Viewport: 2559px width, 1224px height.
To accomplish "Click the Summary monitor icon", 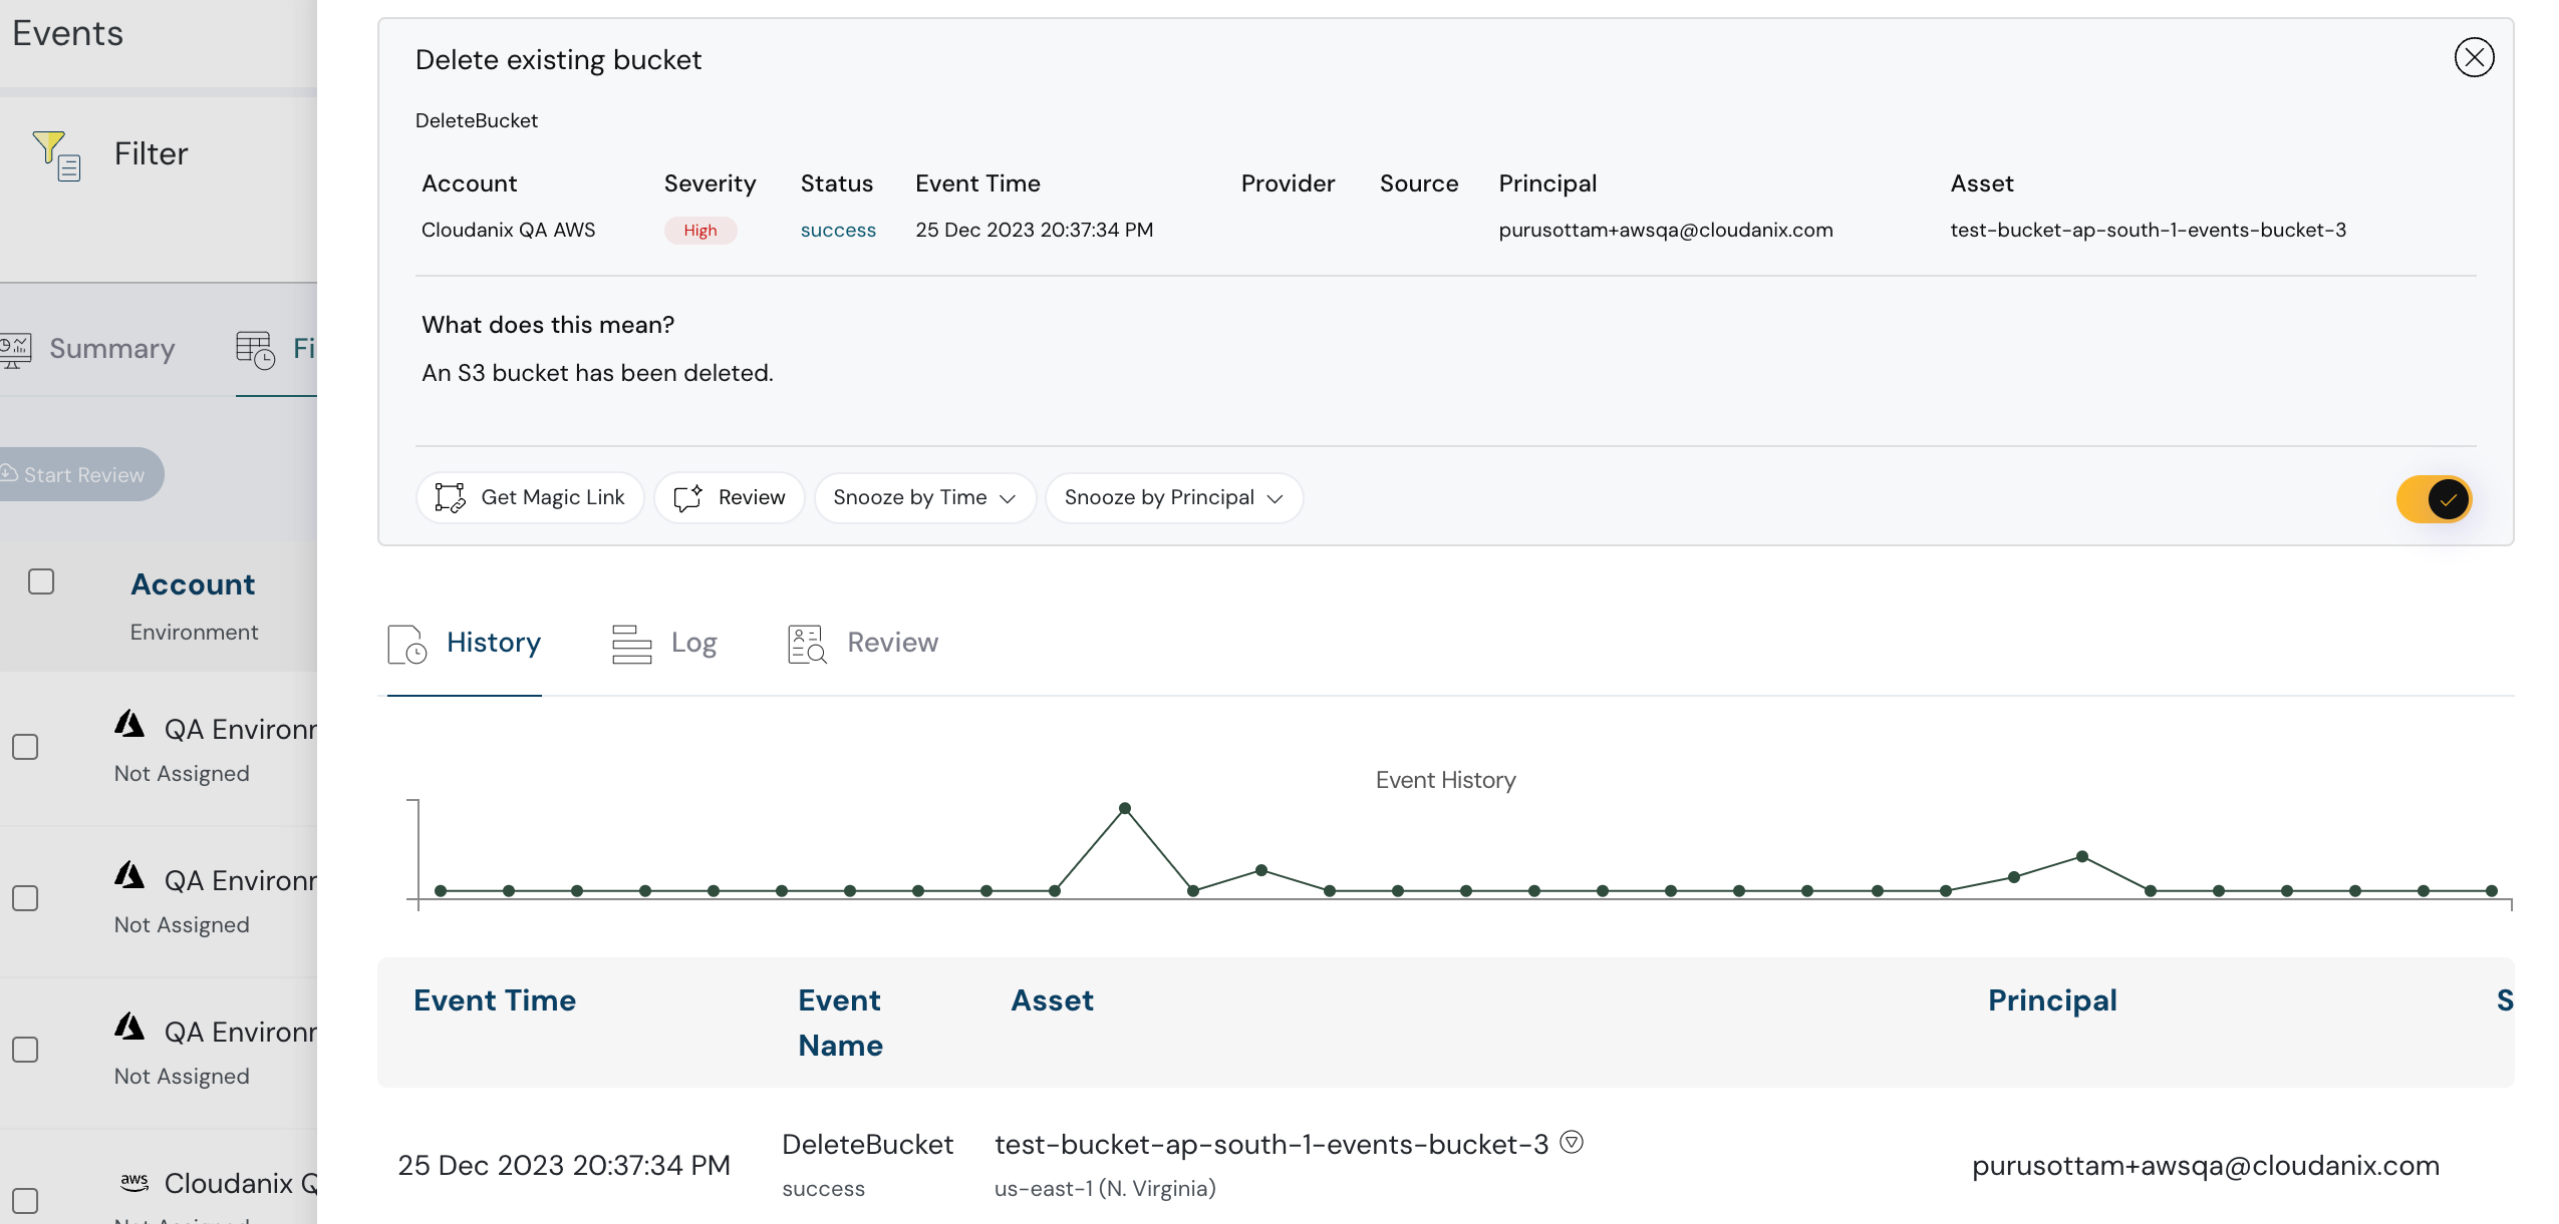I will point(14,349).
